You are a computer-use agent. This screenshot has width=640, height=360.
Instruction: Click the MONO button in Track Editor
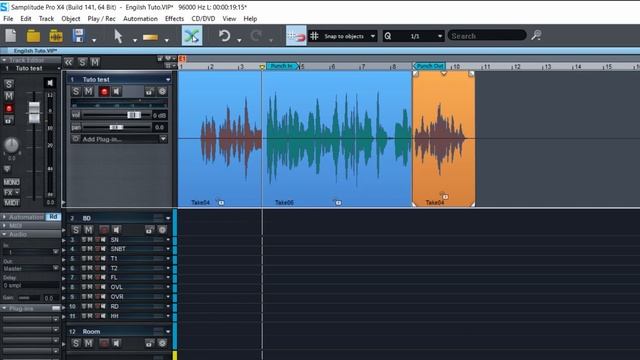[11, 182]
